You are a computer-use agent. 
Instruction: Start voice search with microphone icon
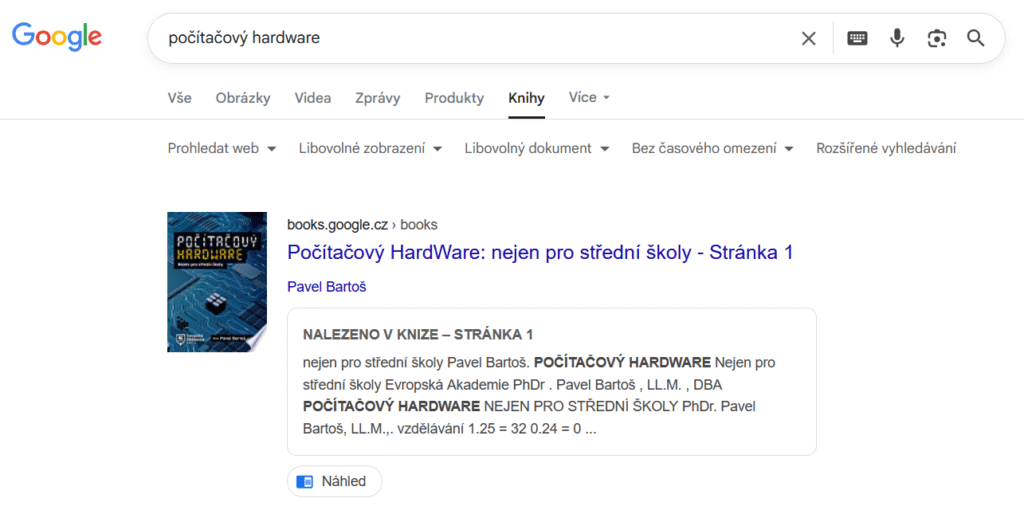pyautogui.click(x=897, y=39)
